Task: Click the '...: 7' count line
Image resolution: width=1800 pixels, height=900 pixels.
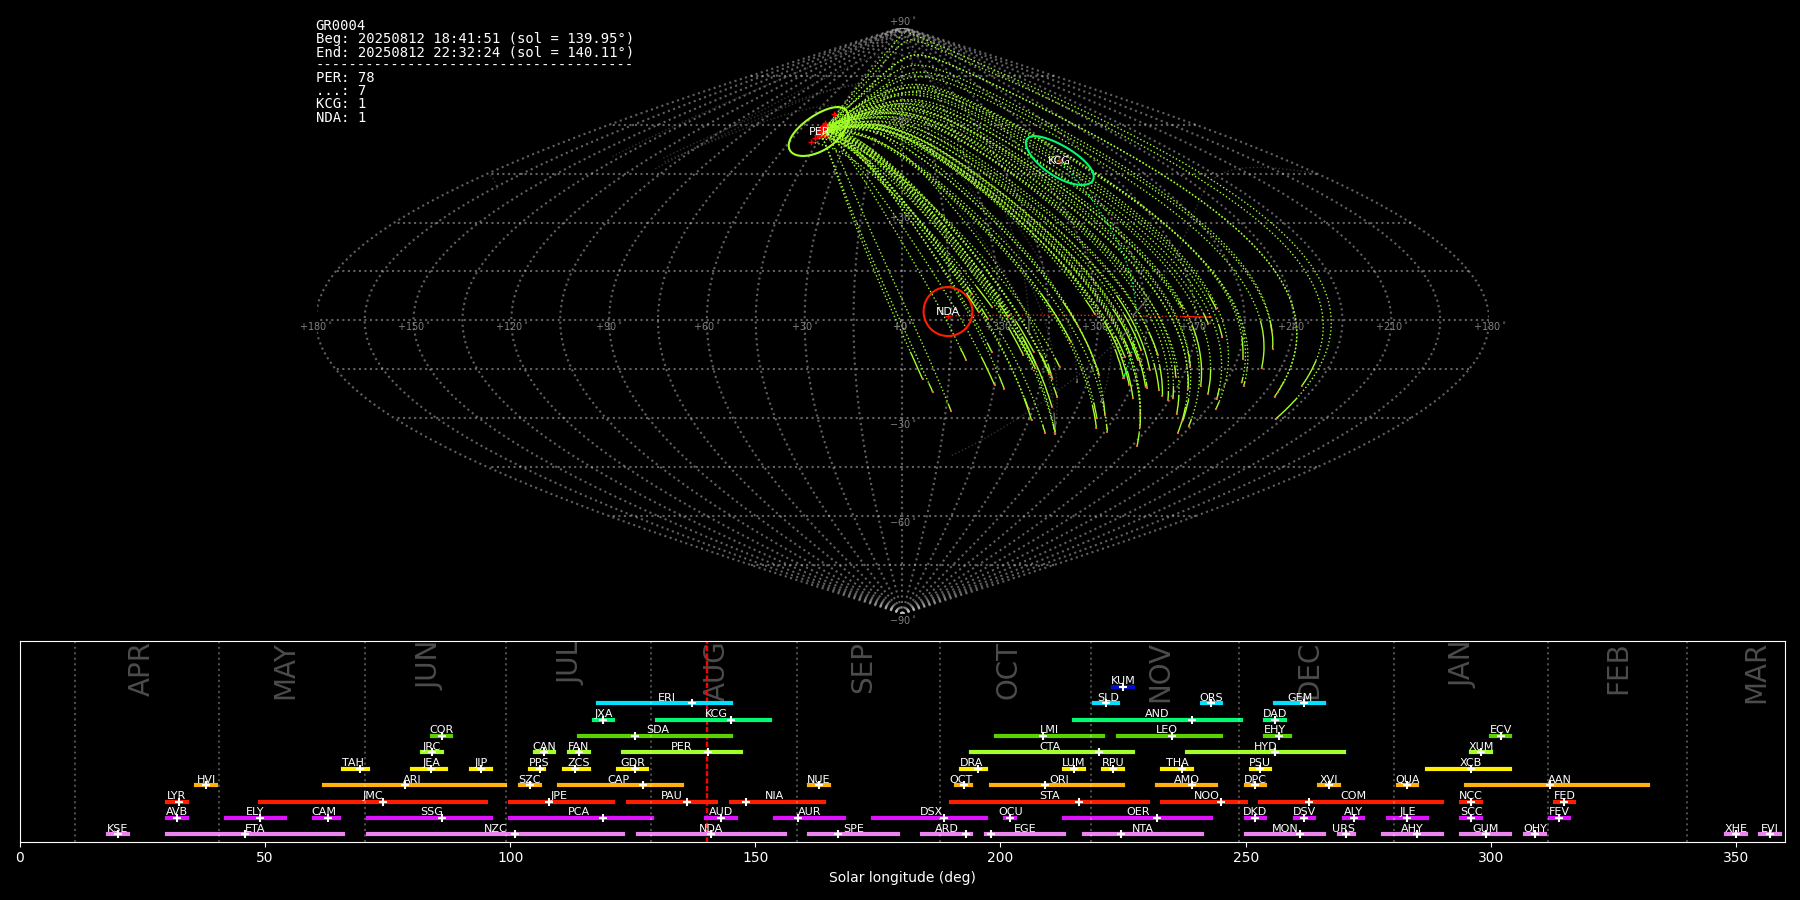Action: [x=341, y=90]
